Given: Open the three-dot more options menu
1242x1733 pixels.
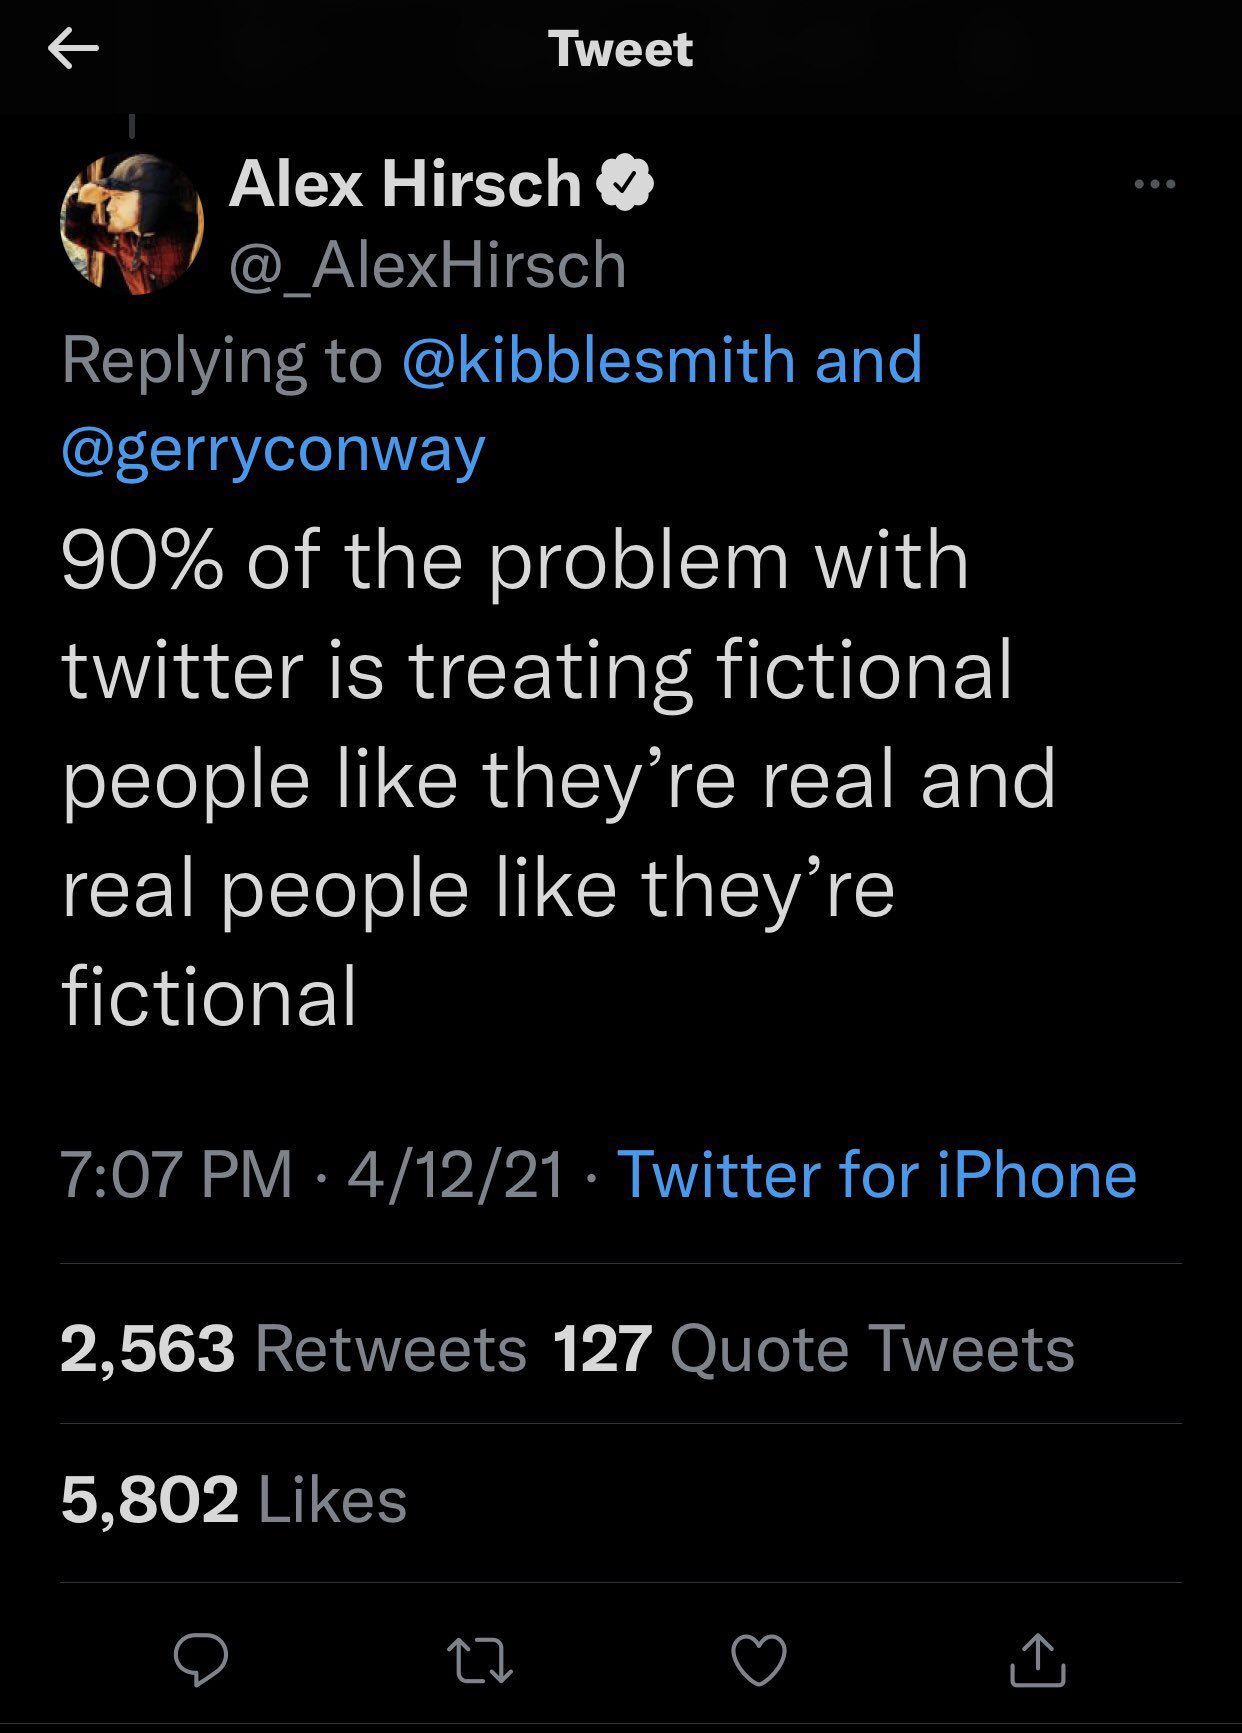Looking at the screenshot, I should pos(1155,184).
